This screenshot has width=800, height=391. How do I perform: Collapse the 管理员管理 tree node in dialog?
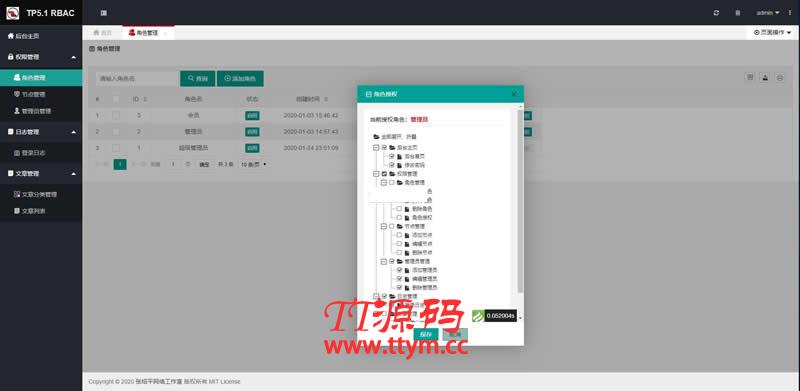coord(384,261)
